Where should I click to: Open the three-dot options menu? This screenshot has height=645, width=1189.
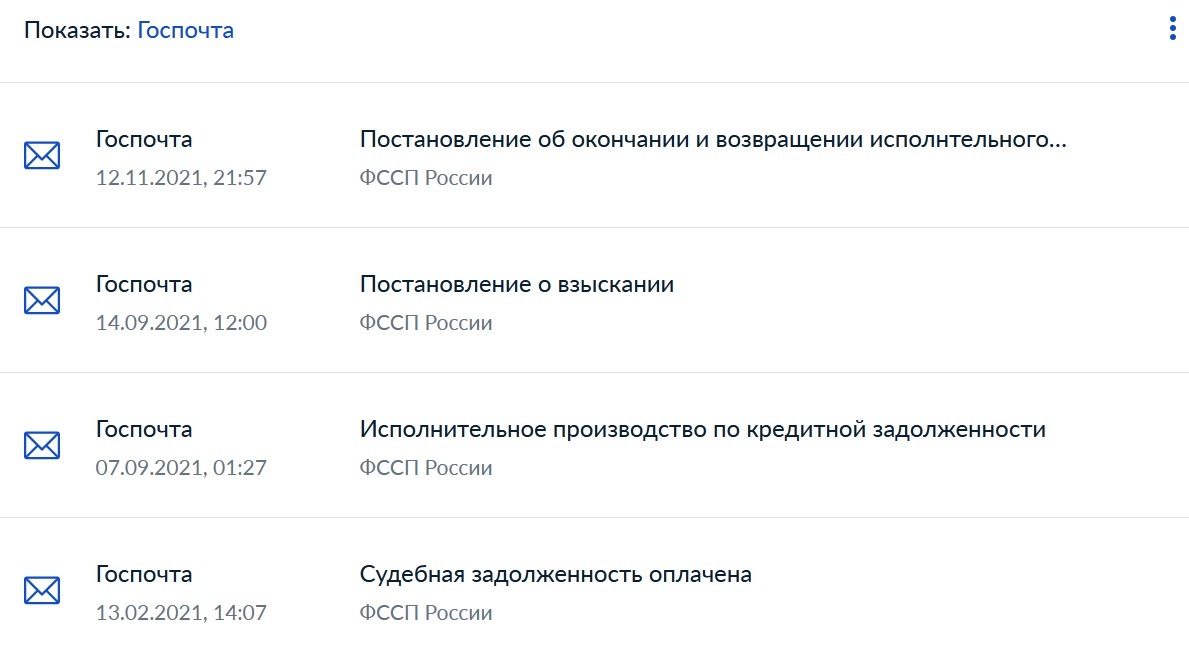[x=1173, y=29]
